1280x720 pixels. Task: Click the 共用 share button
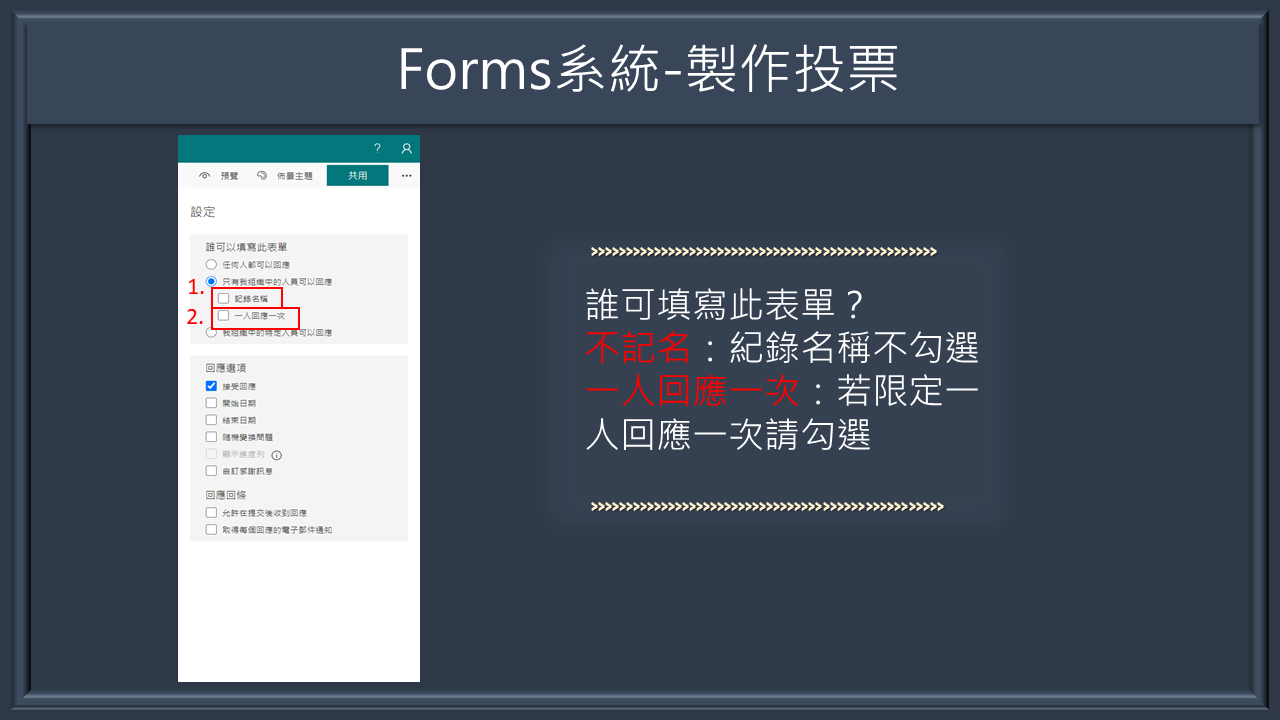pyautogui.click(x=357, y=176)
